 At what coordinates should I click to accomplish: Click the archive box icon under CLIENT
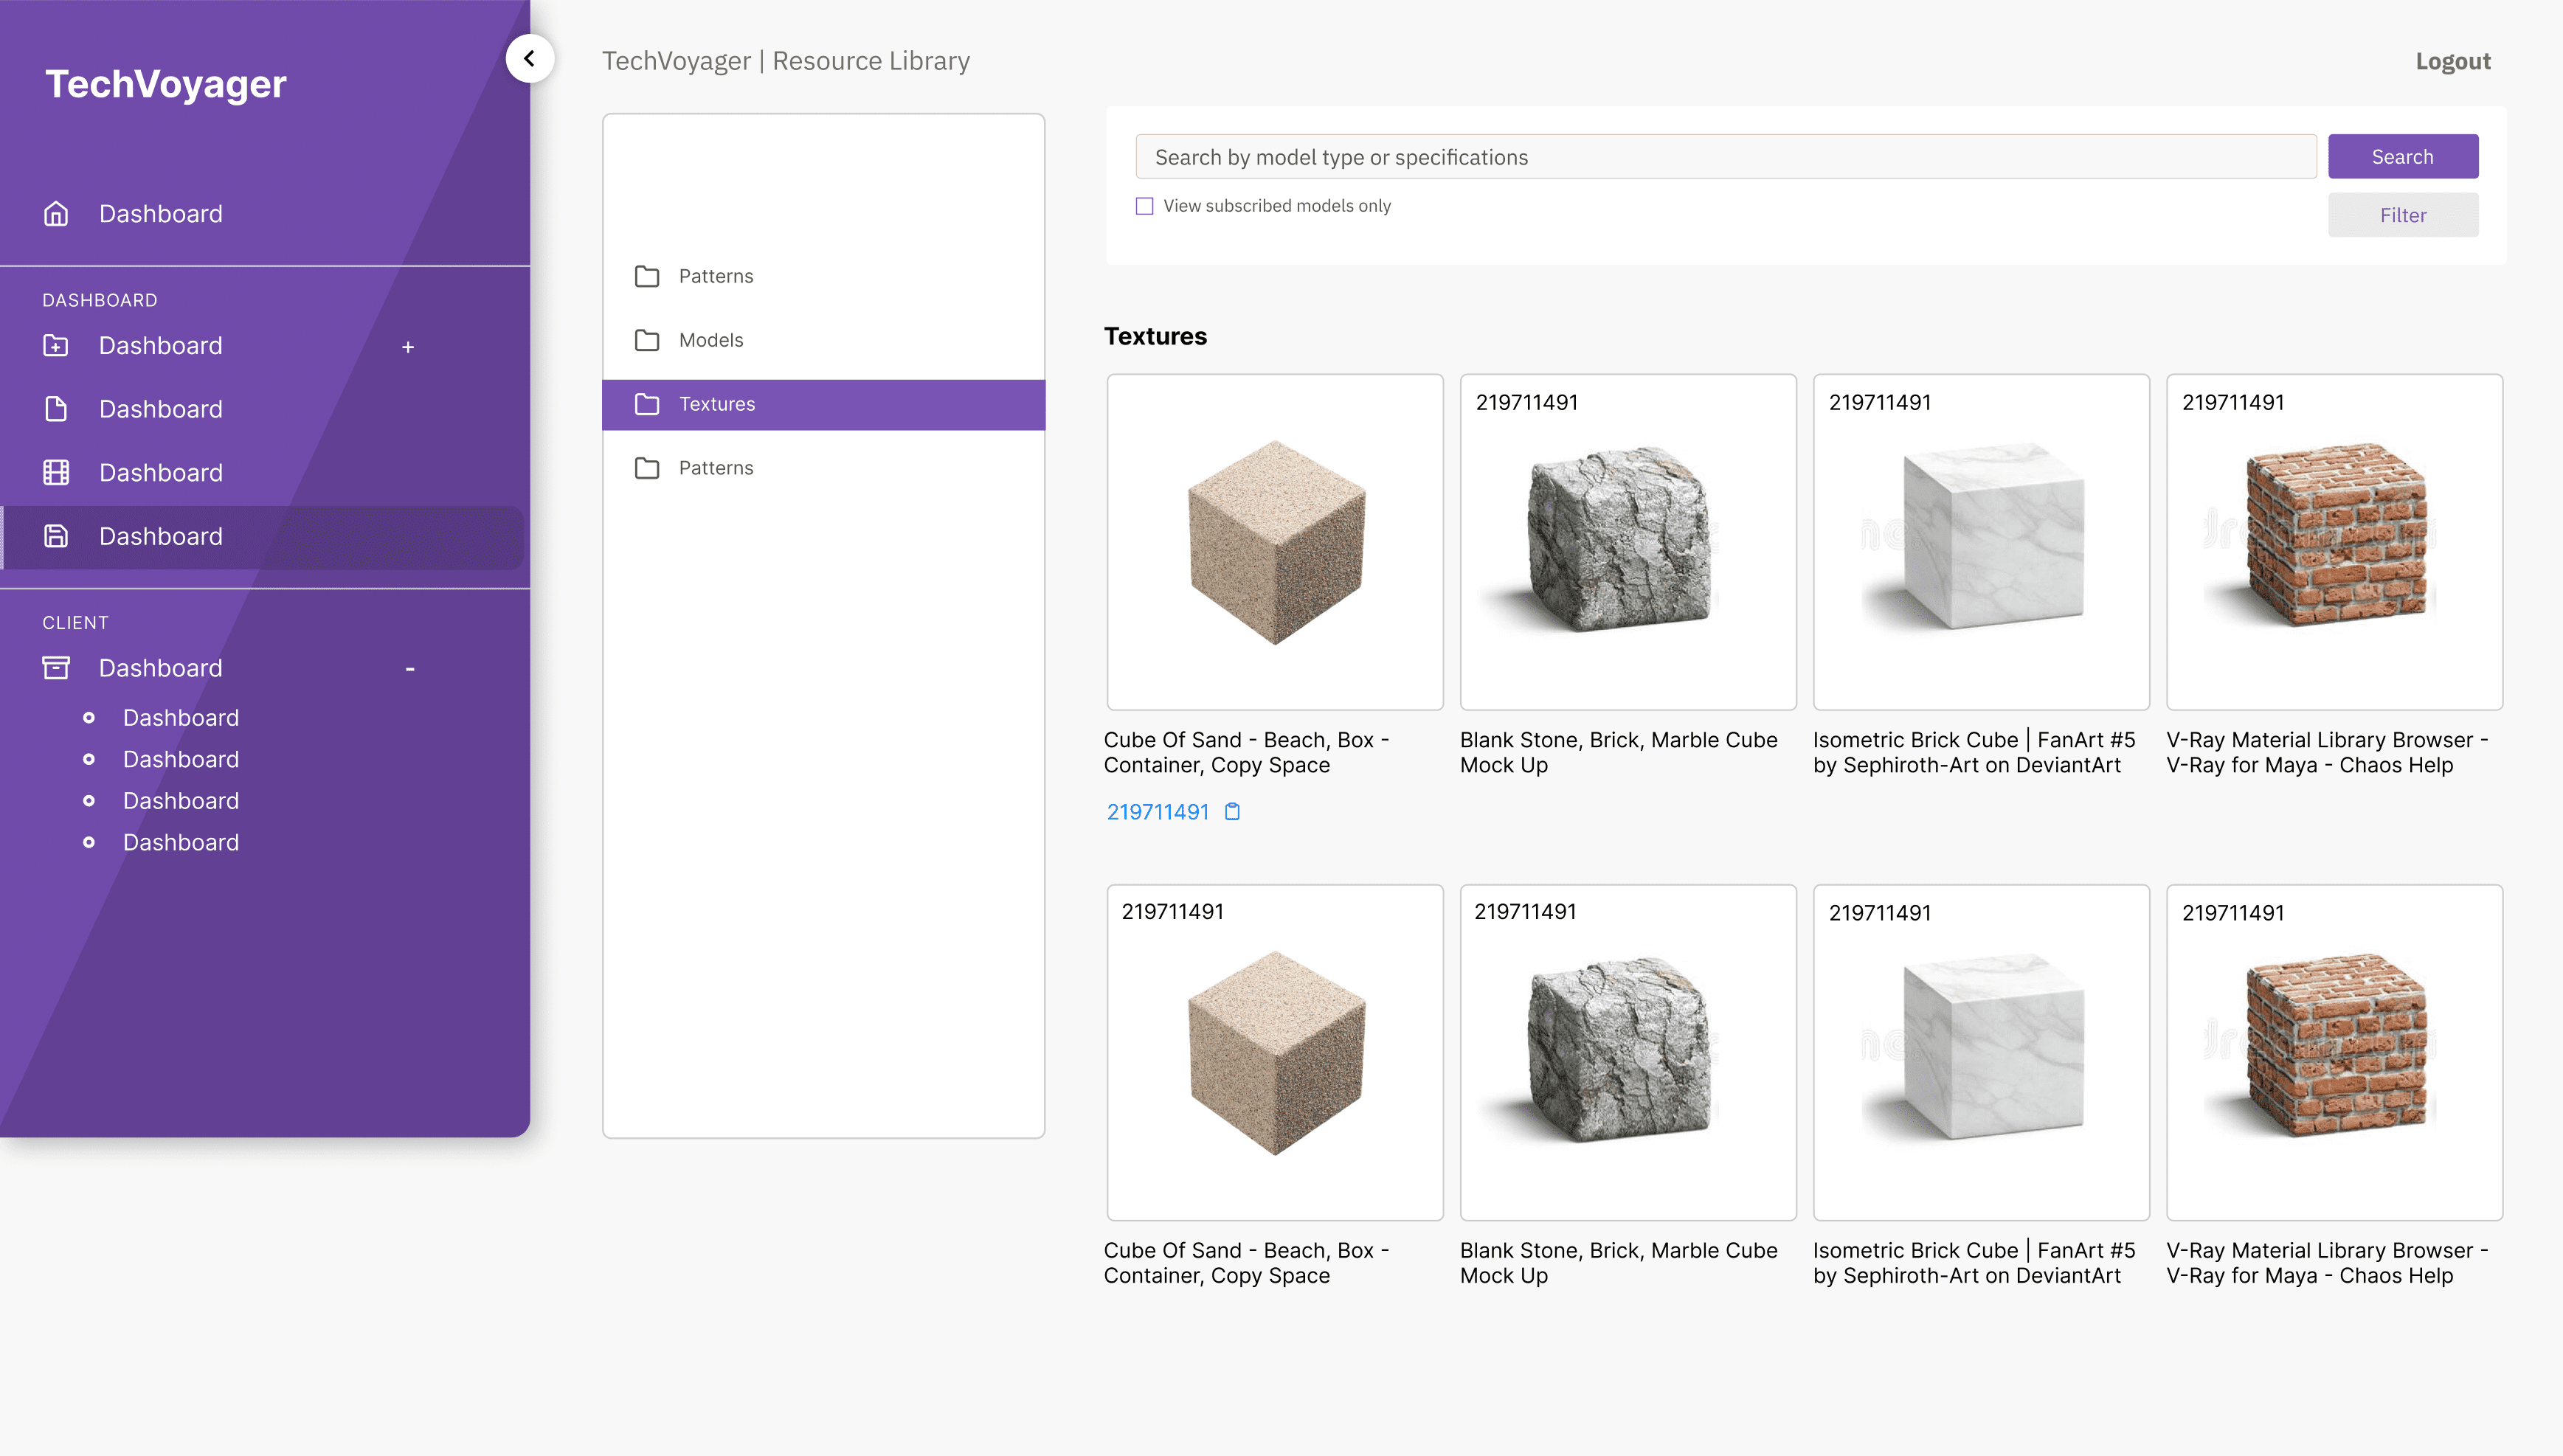[x=56, y=668]
